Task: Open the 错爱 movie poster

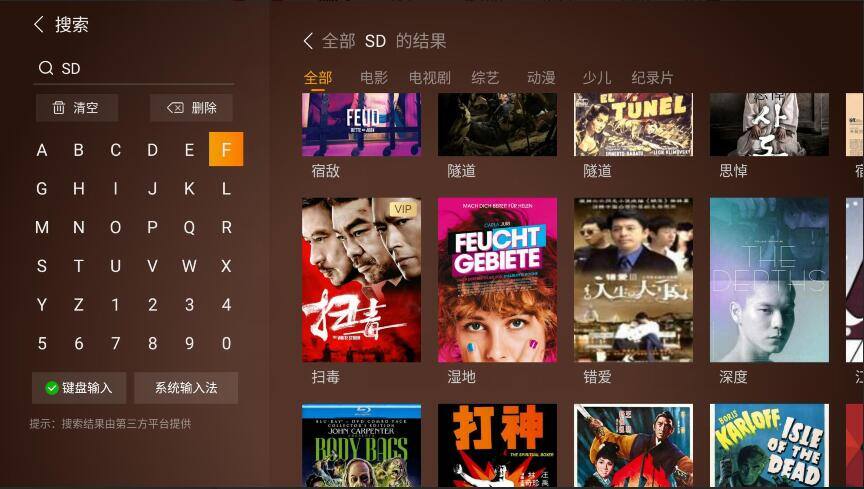Action: (634, 280)
